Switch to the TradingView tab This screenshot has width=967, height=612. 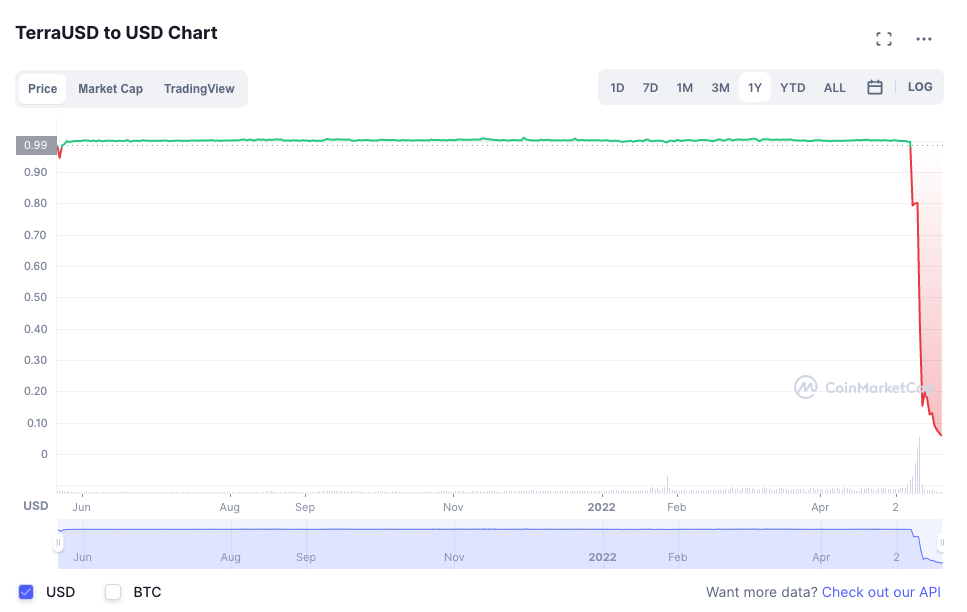click(199, 89)
